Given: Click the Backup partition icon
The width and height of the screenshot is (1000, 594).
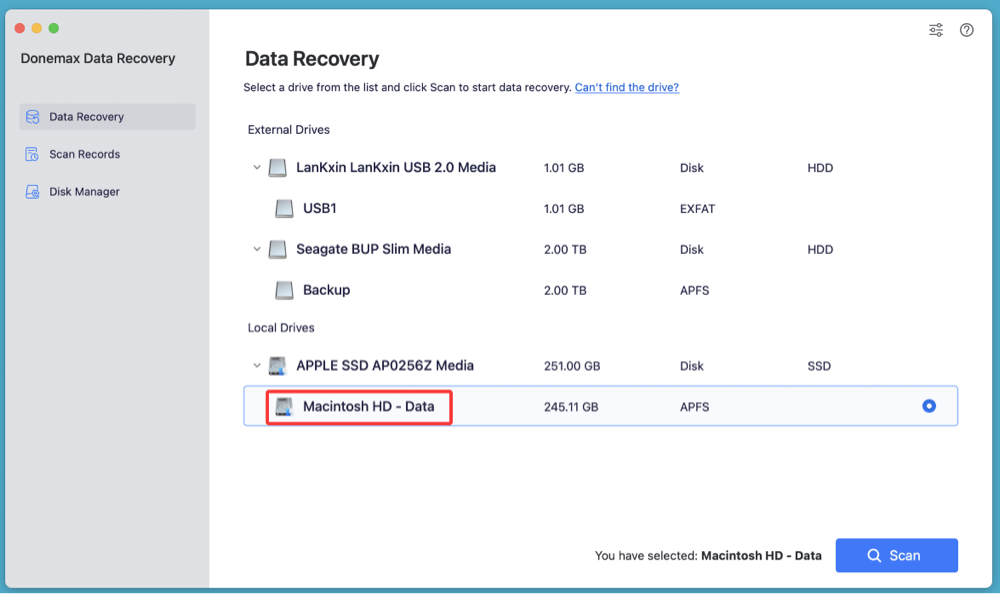Looking at the screenshot, I should click(283, 290).
